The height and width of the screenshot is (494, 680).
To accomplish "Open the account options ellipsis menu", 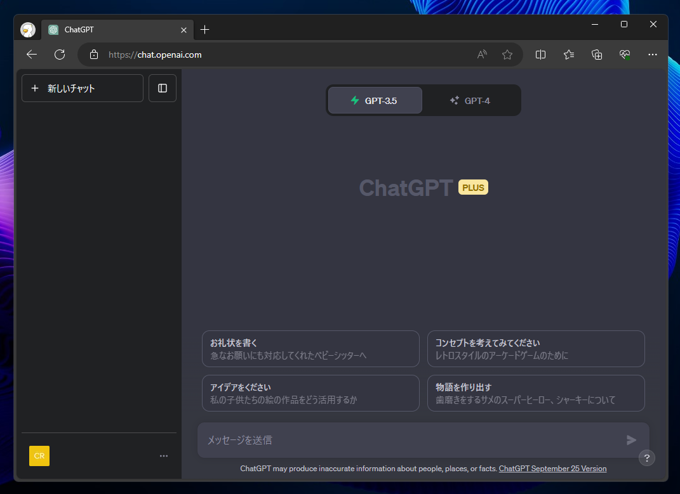I will click(163, 456).
